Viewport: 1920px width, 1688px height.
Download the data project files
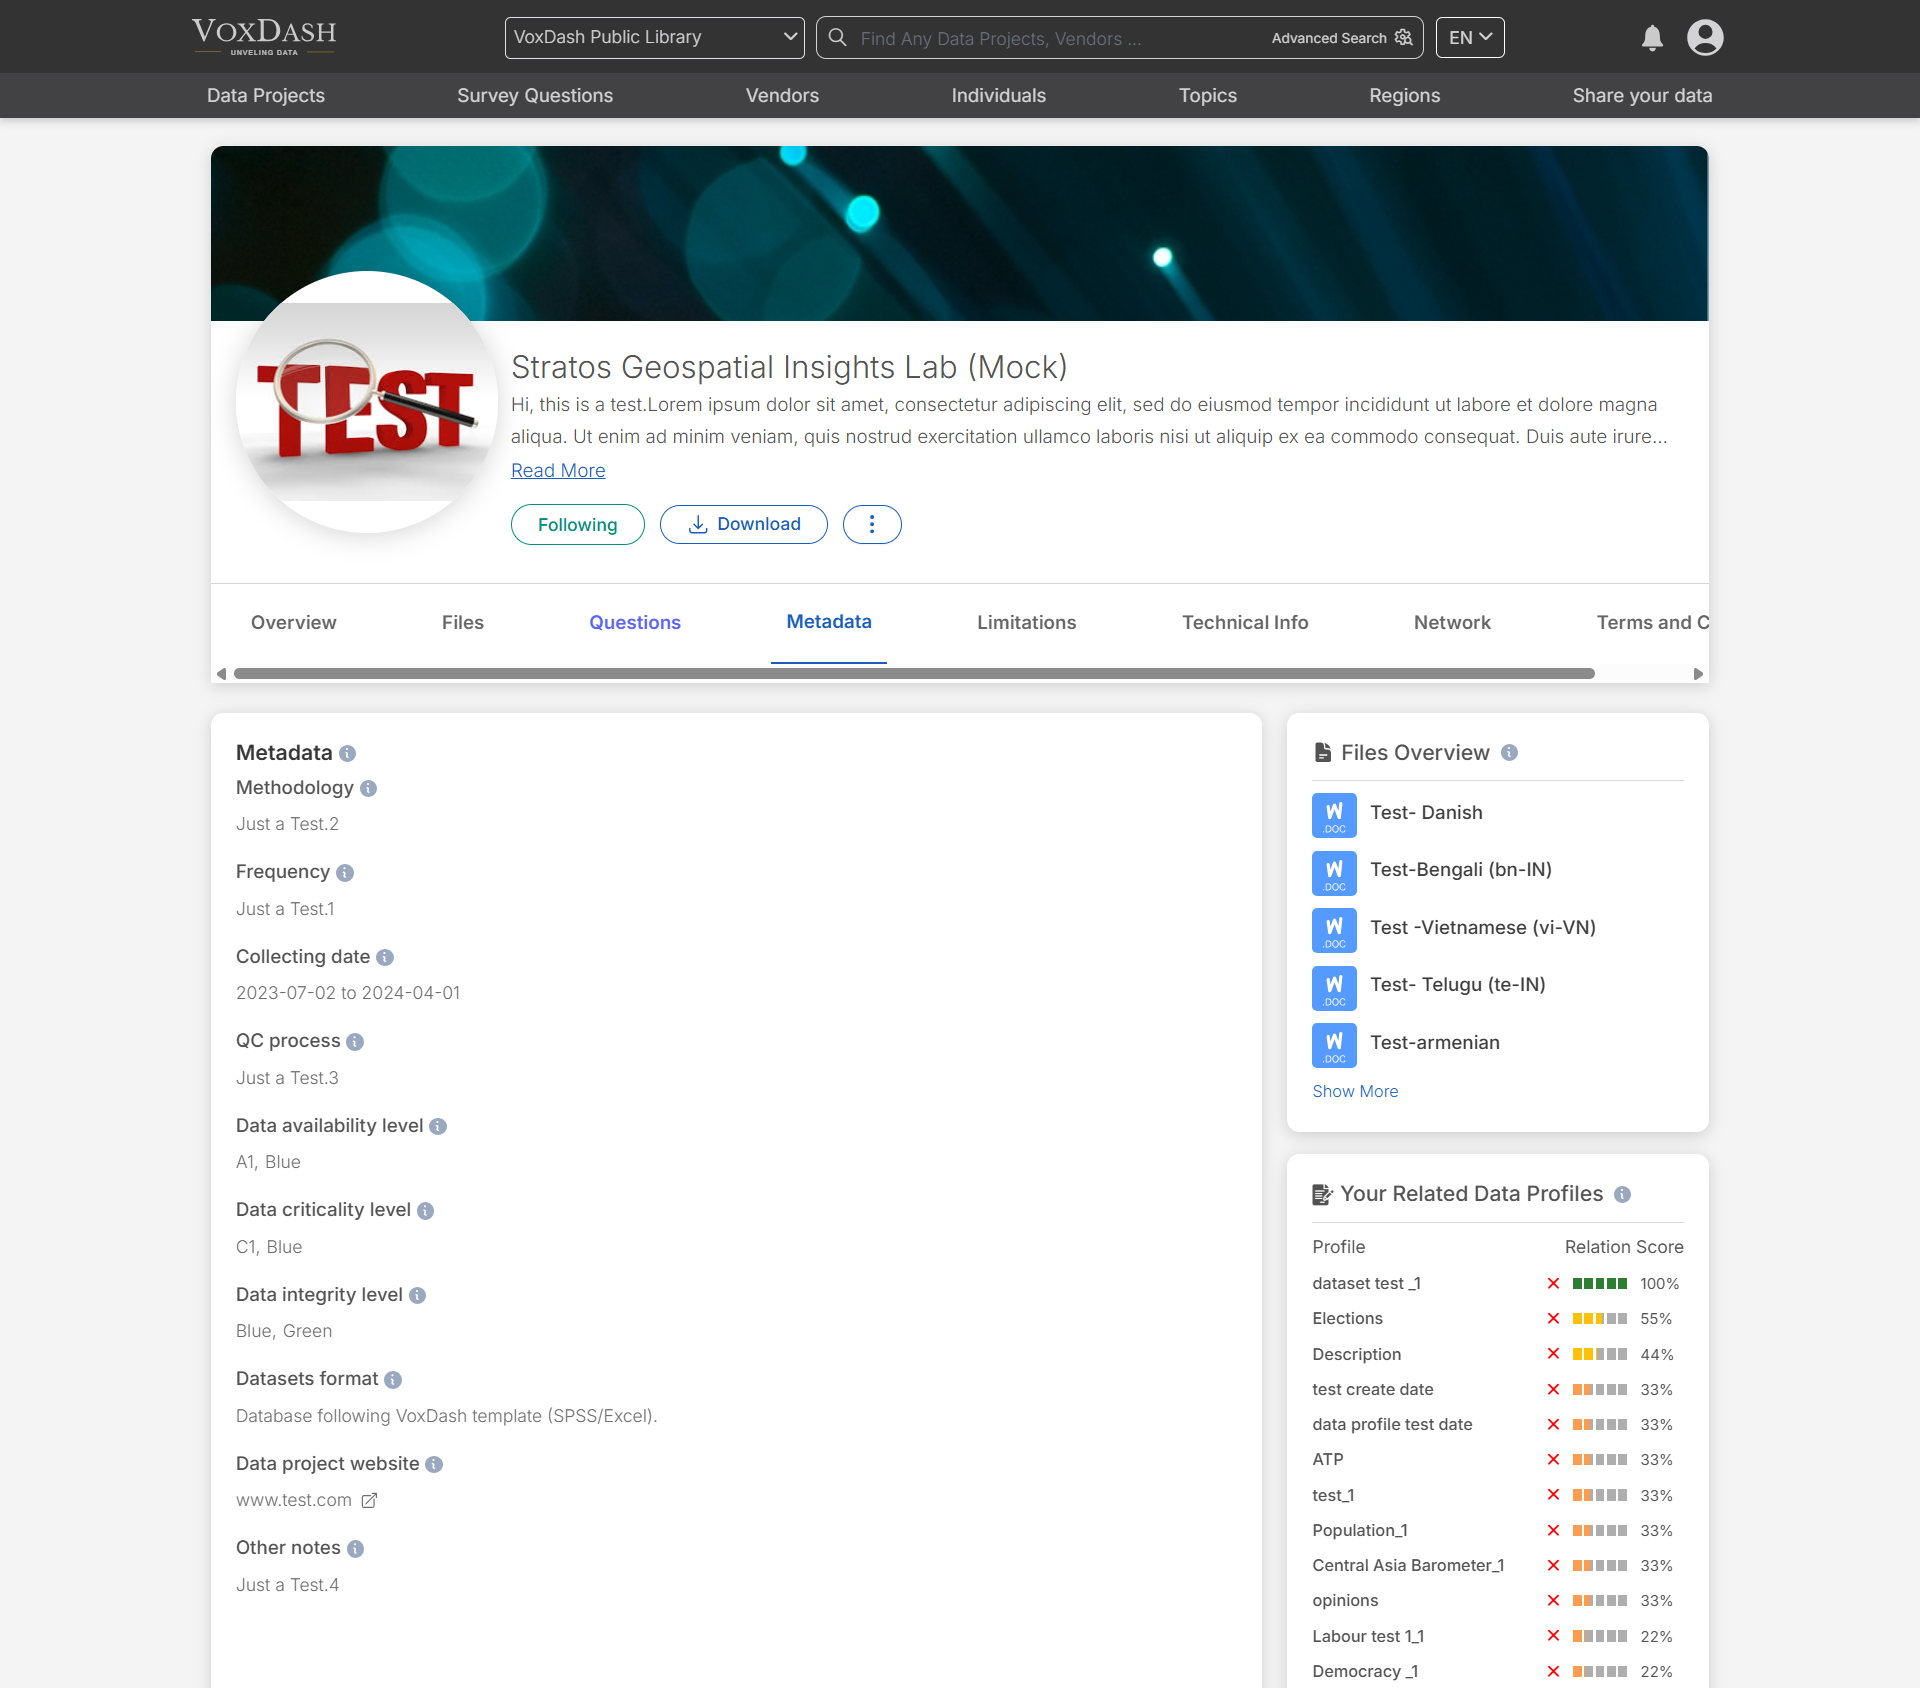pyautogui.click(x=743, y=524)
